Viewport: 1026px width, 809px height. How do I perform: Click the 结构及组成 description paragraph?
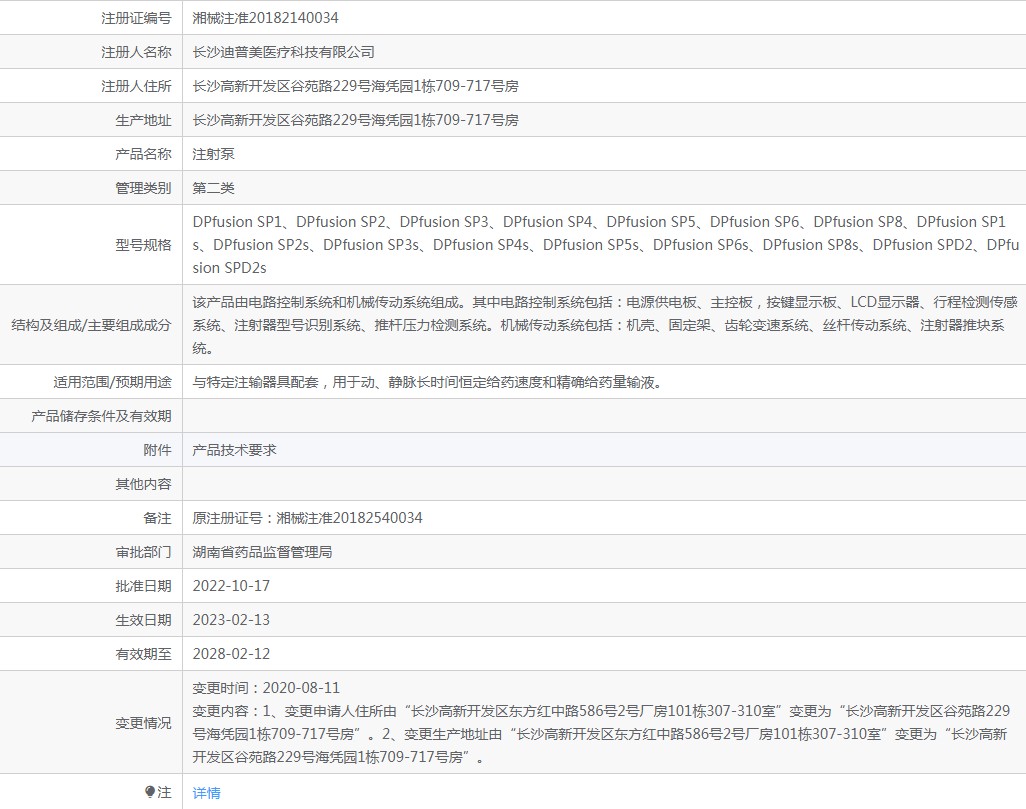point(605,325)
